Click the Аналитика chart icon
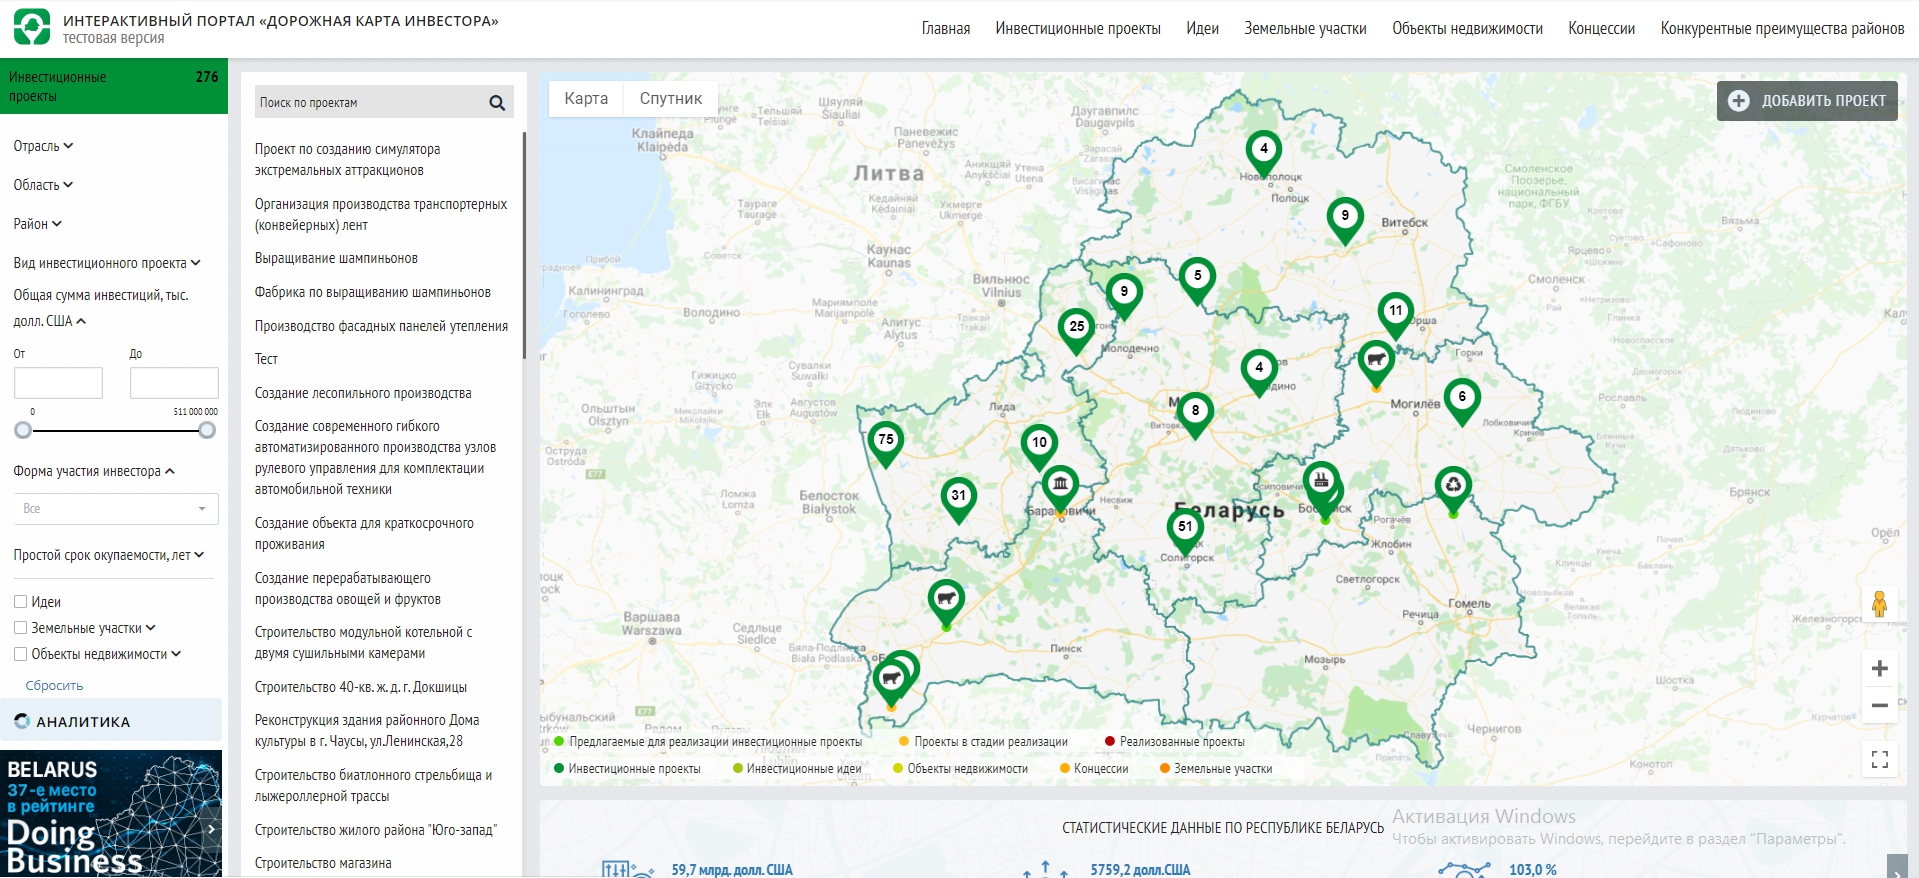Screen dimensions: 1919x878 tap(22, 721)
